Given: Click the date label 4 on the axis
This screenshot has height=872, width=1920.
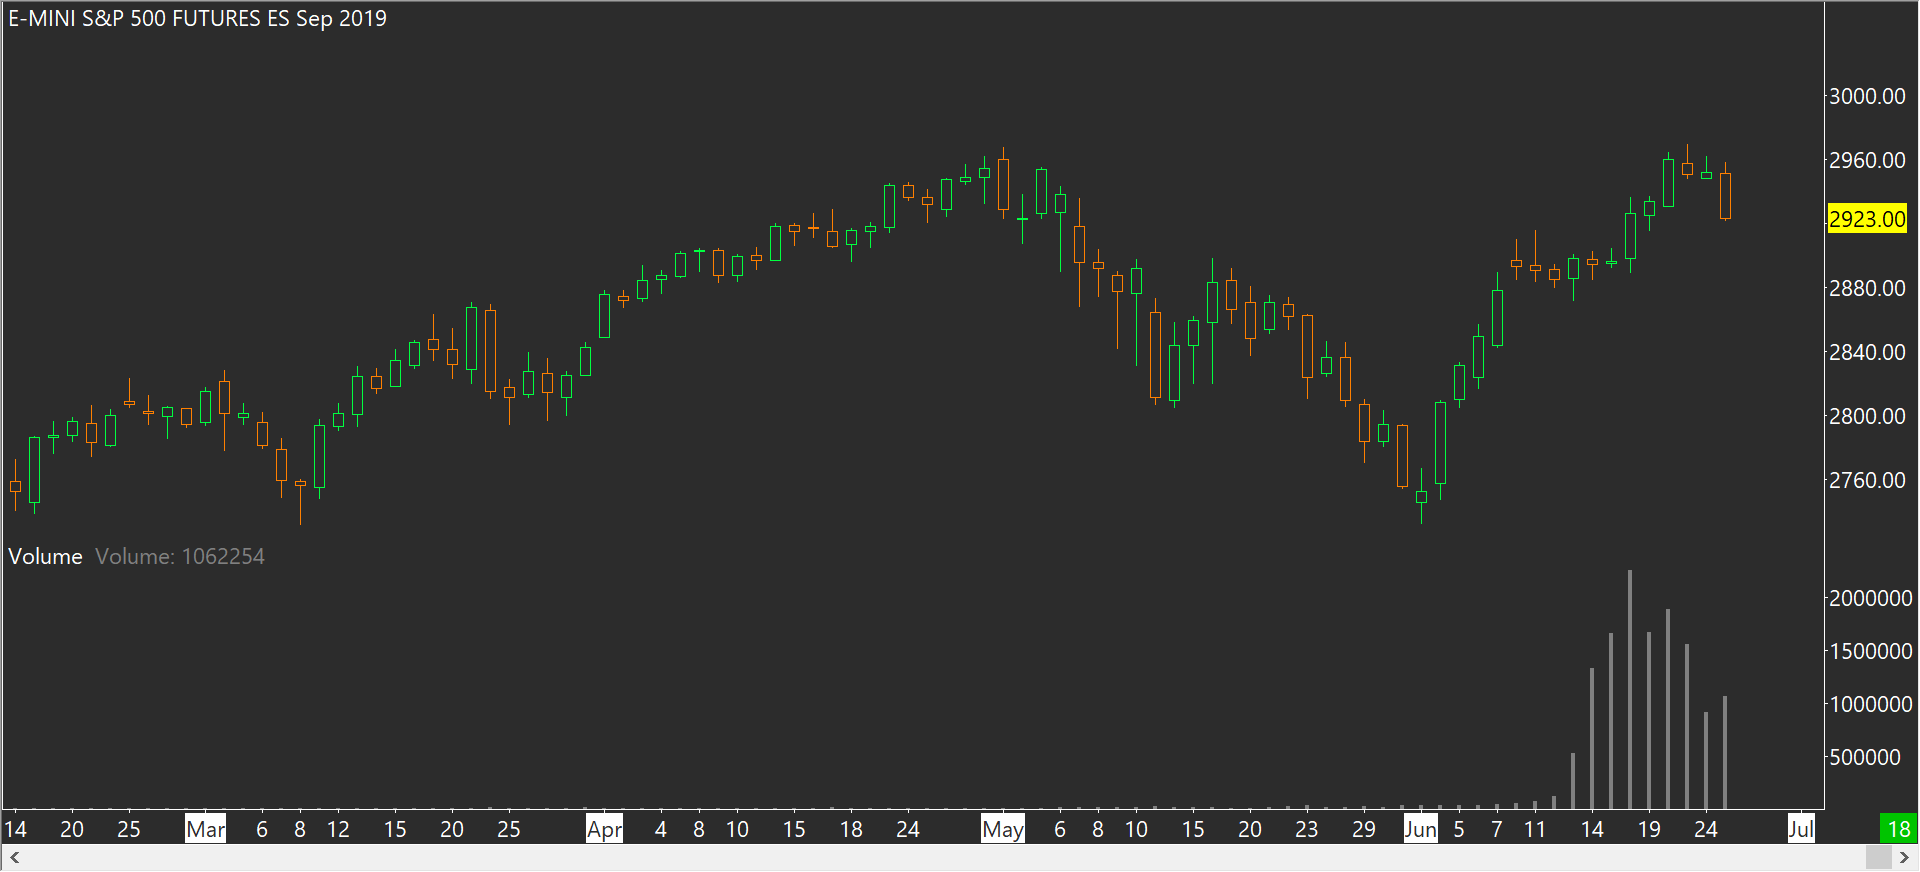Looking at the screenshot, I should coord(661,829).
